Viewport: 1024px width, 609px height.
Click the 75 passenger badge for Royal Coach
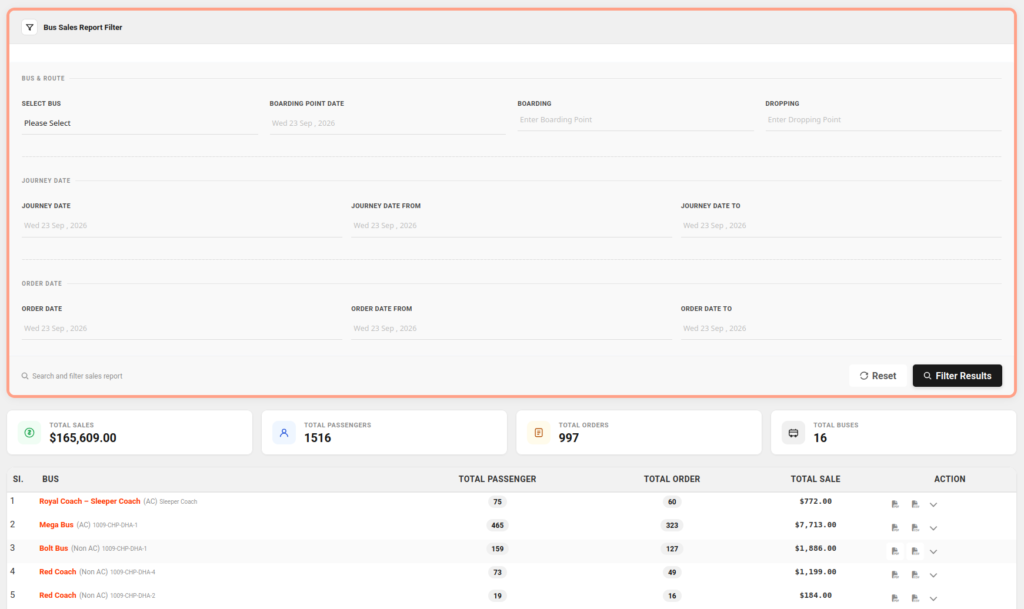pyautogui.click(x=497, y=502)
